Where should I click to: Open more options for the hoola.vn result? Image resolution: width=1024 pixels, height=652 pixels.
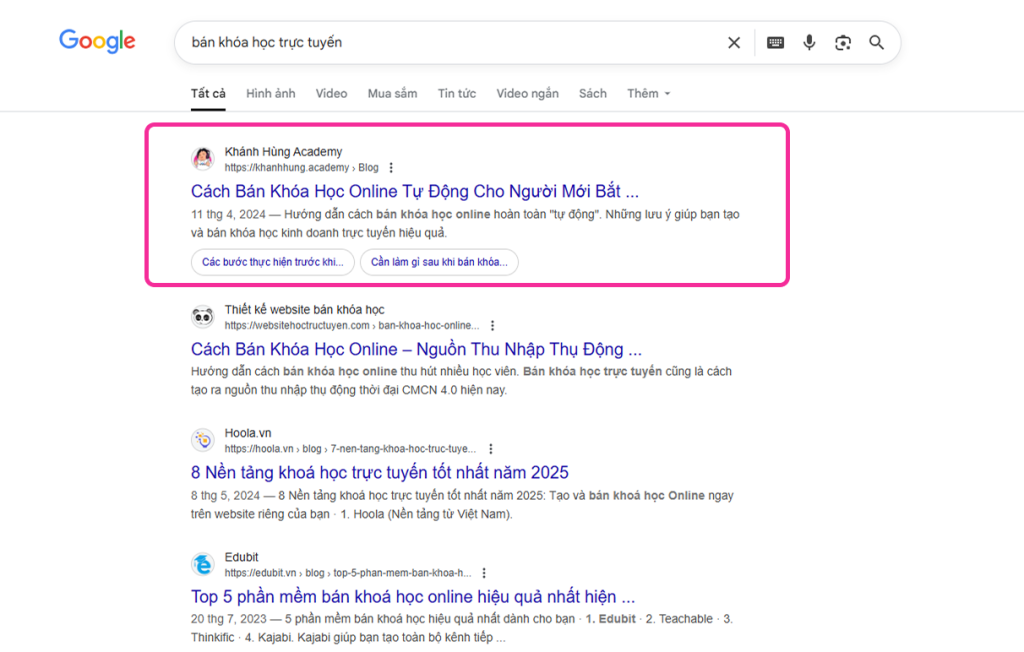[490, 449]
